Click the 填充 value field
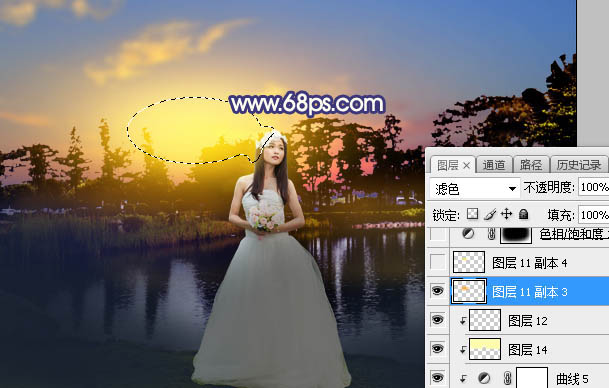The image size is (609, 388). (593, 215)
